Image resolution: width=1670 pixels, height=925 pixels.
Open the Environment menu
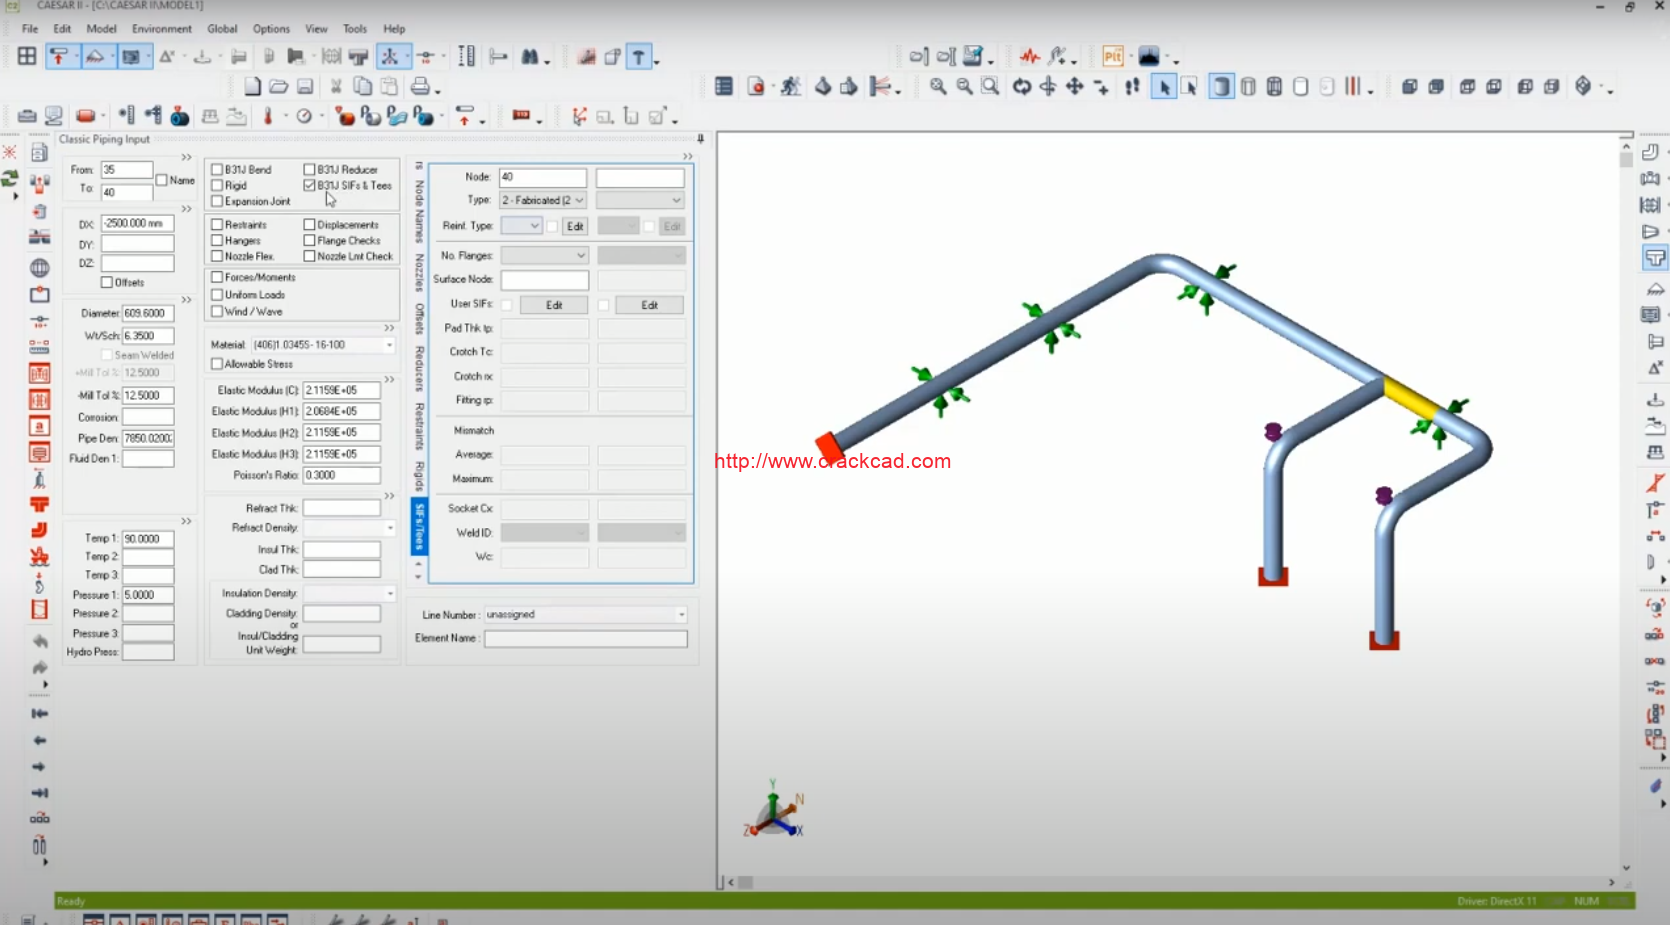click(x=161, y=28)
